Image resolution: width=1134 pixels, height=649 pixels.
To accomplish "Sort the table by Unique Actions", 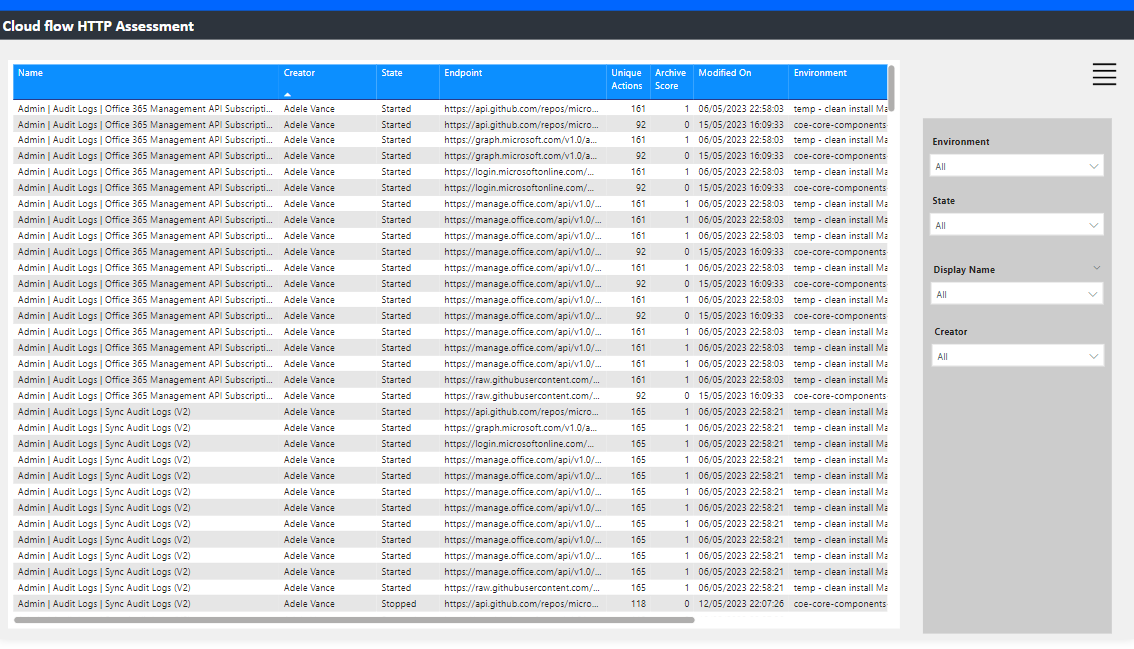I will (627, 79).
